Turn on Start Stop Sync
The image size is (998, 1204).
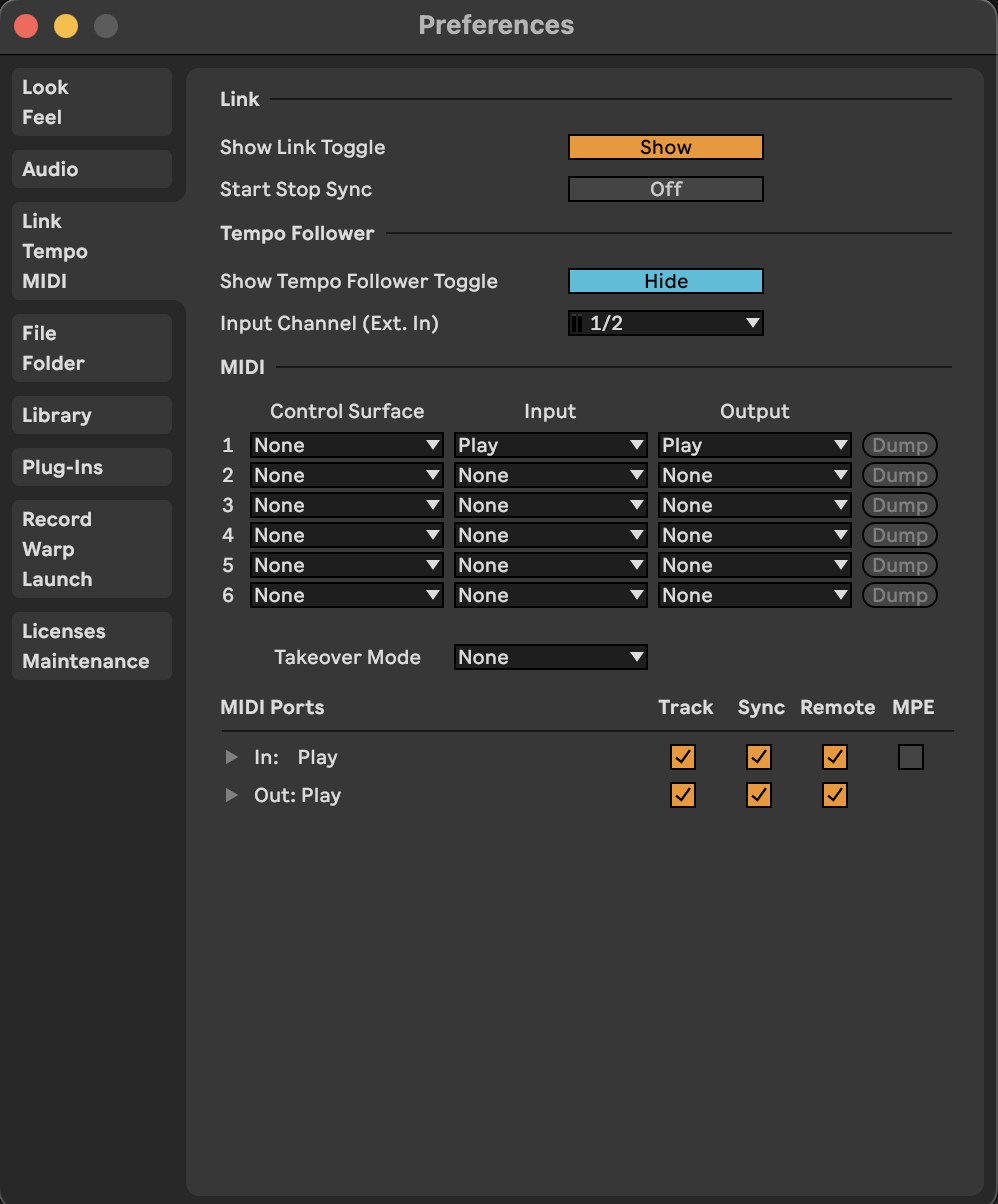pyautogui.click(x=665, y=189)
